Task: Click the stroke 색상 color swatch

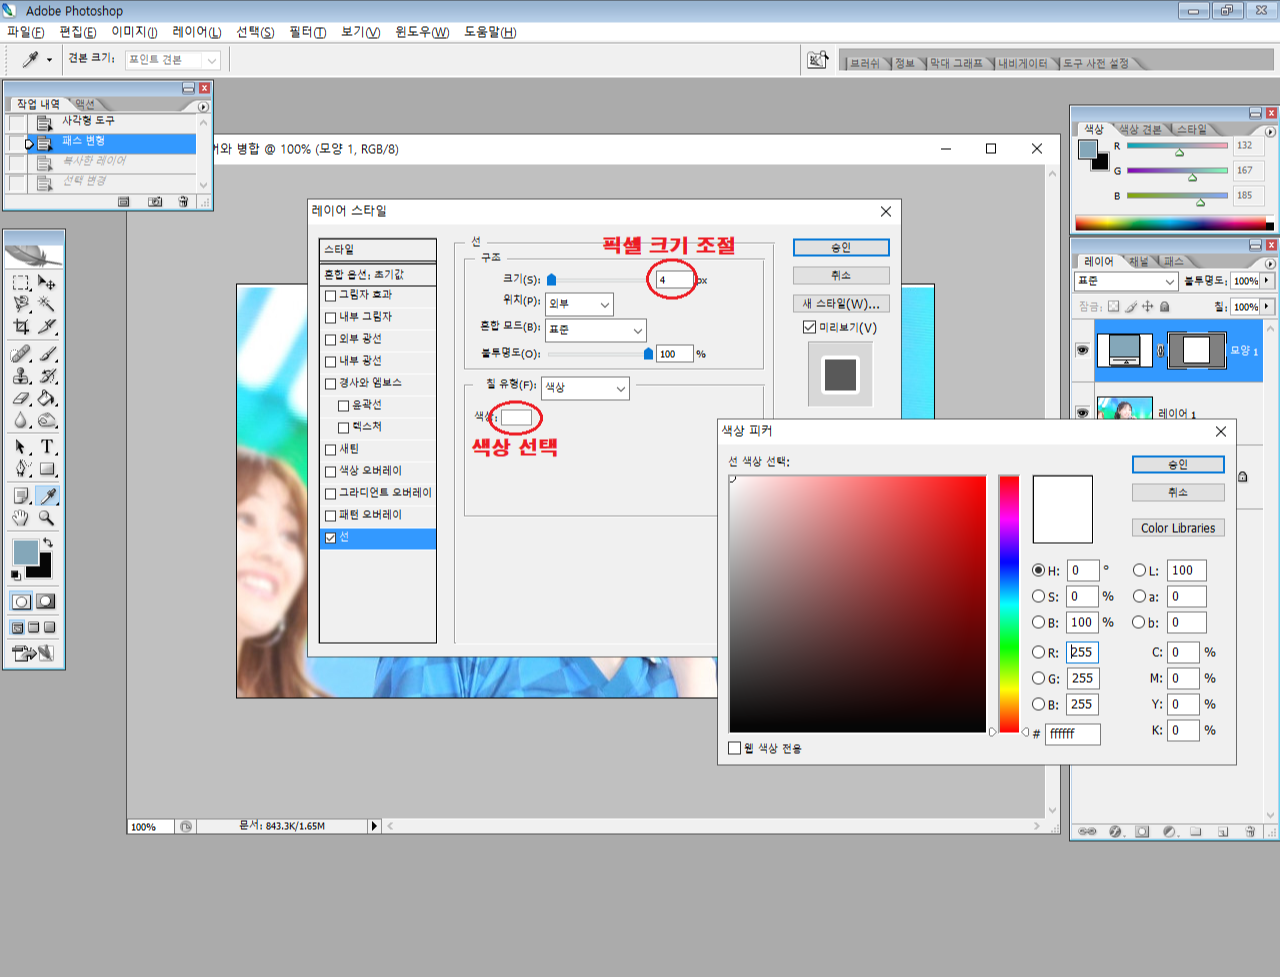Action: pyautogui.click(x=516, y=417)
